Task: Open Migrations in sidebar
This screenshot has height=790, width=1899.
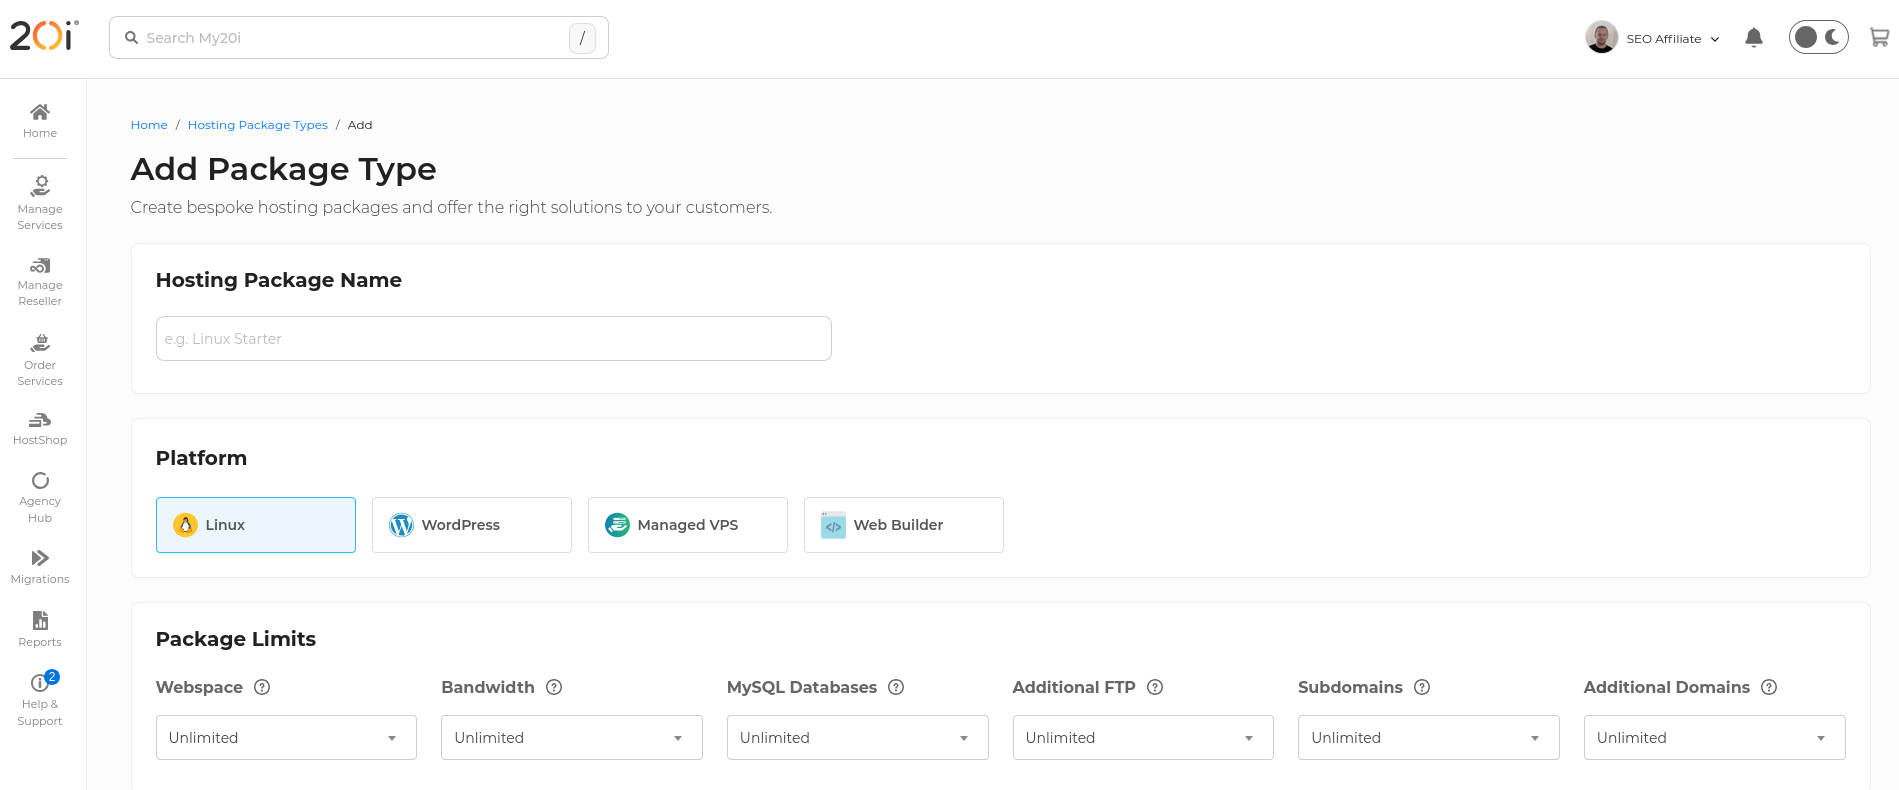Action: 40,567
